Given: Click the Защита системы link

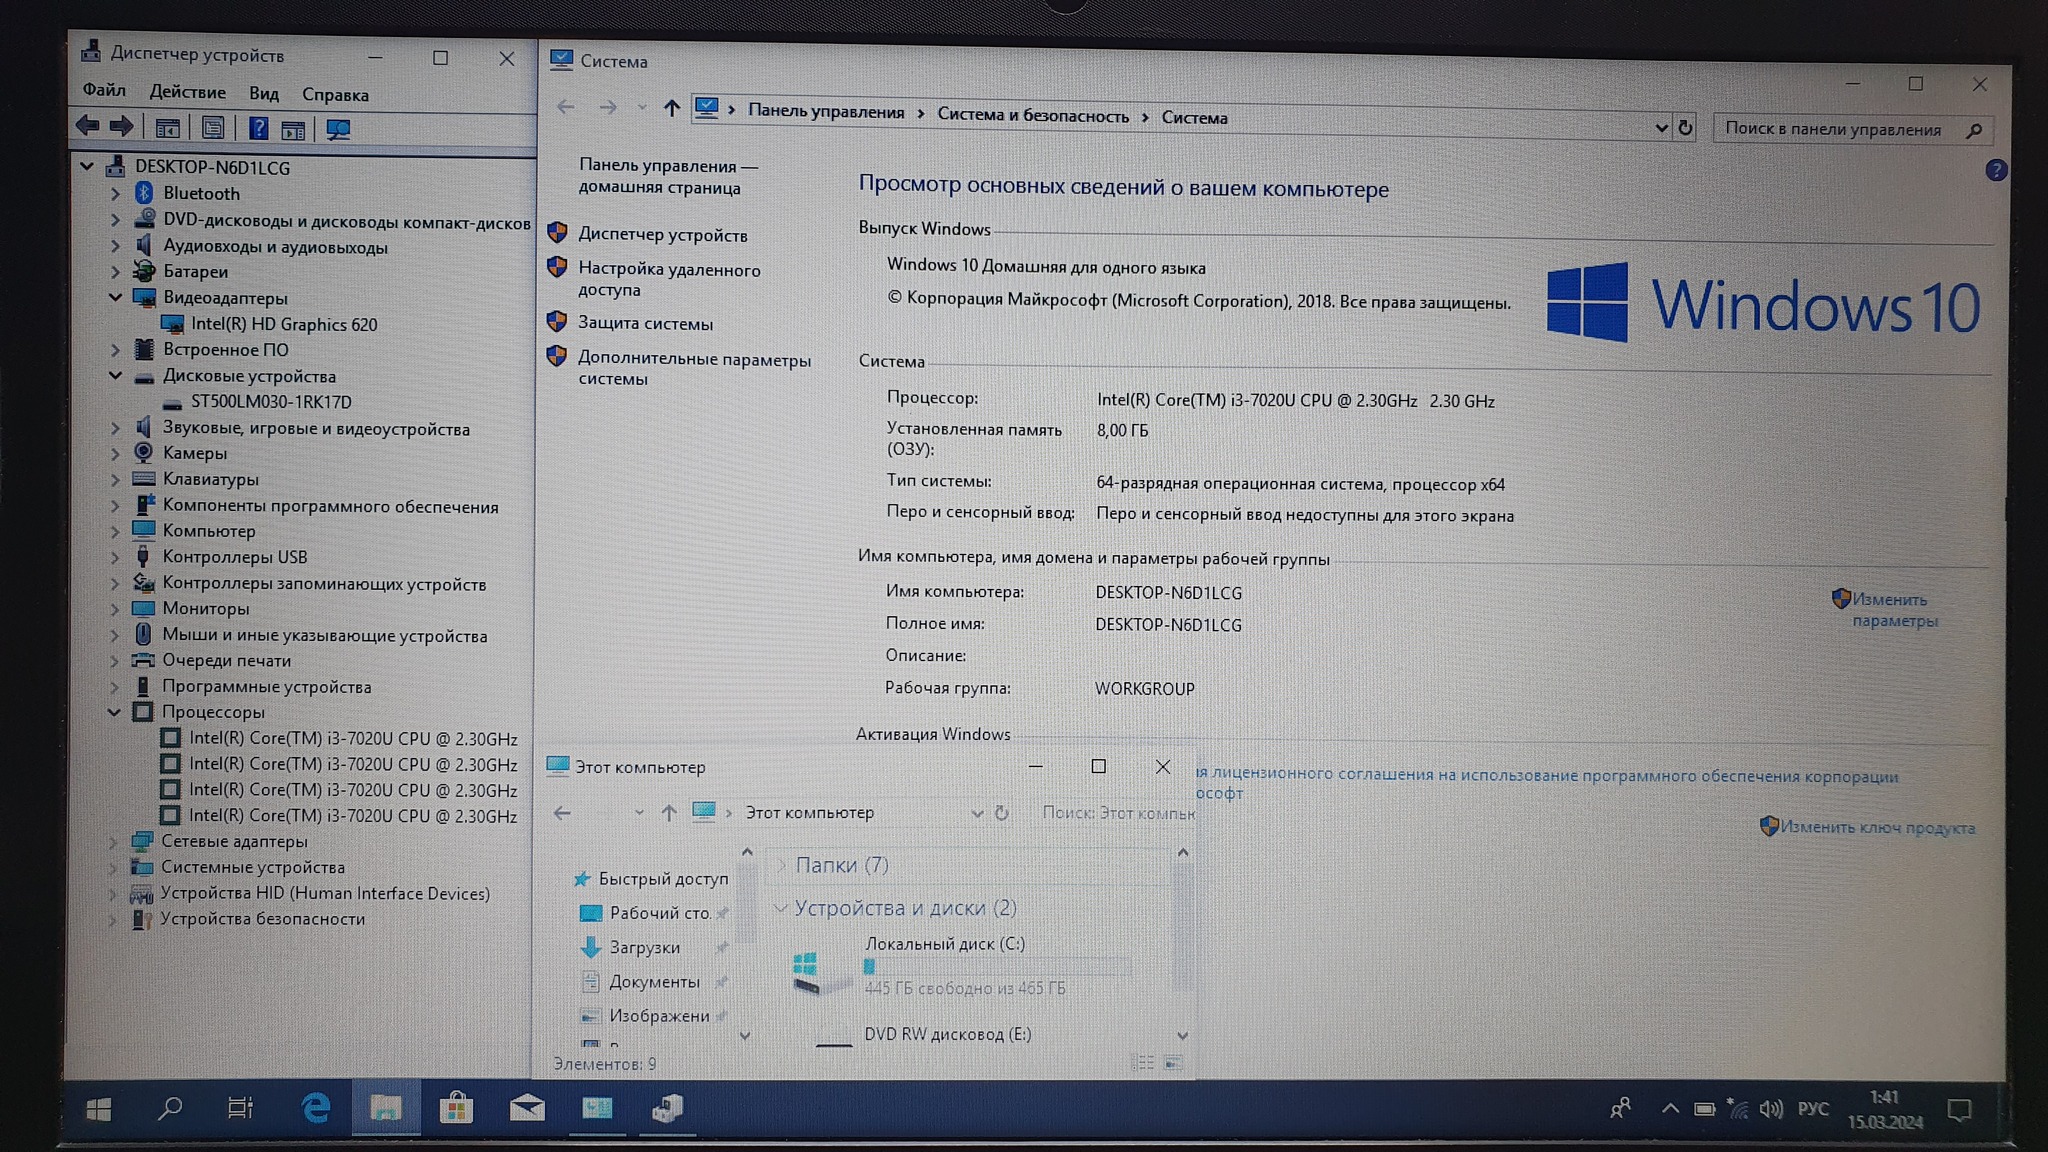Looking at the screenshot, I should [645, 323].
